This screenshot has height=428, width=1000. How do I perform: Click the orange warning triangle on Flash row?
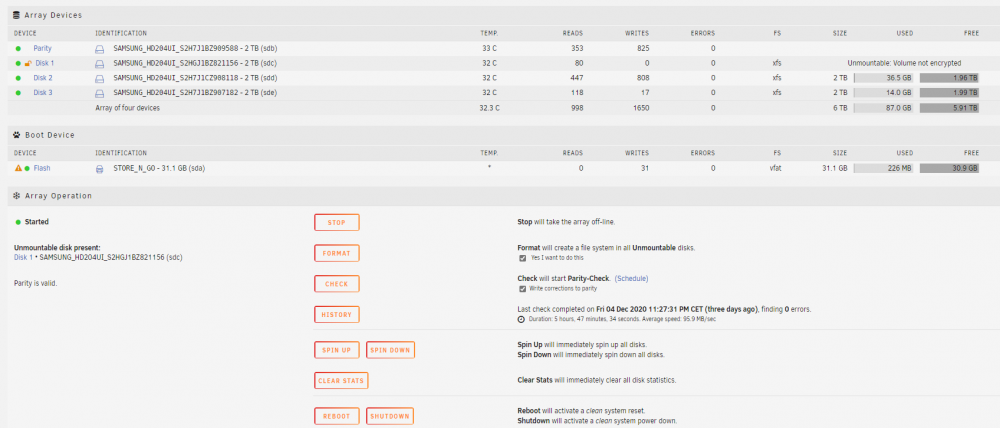pos(18,168)
